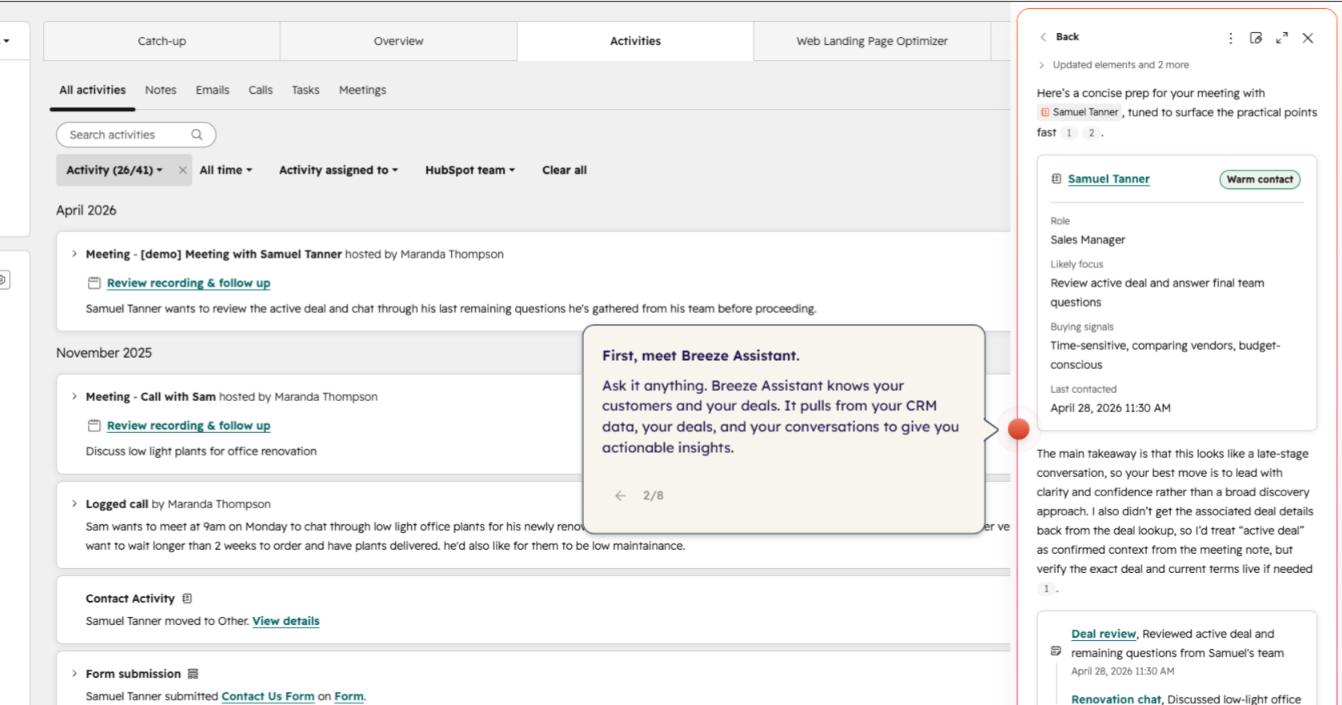
Task: Open the Activity (26/41) filter dropdown
Action: [x=114, y=170]
